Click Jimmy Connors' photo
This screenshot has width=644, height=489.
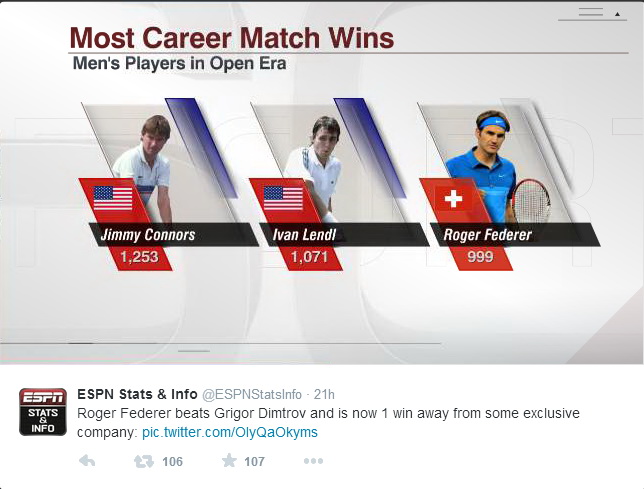145,168
